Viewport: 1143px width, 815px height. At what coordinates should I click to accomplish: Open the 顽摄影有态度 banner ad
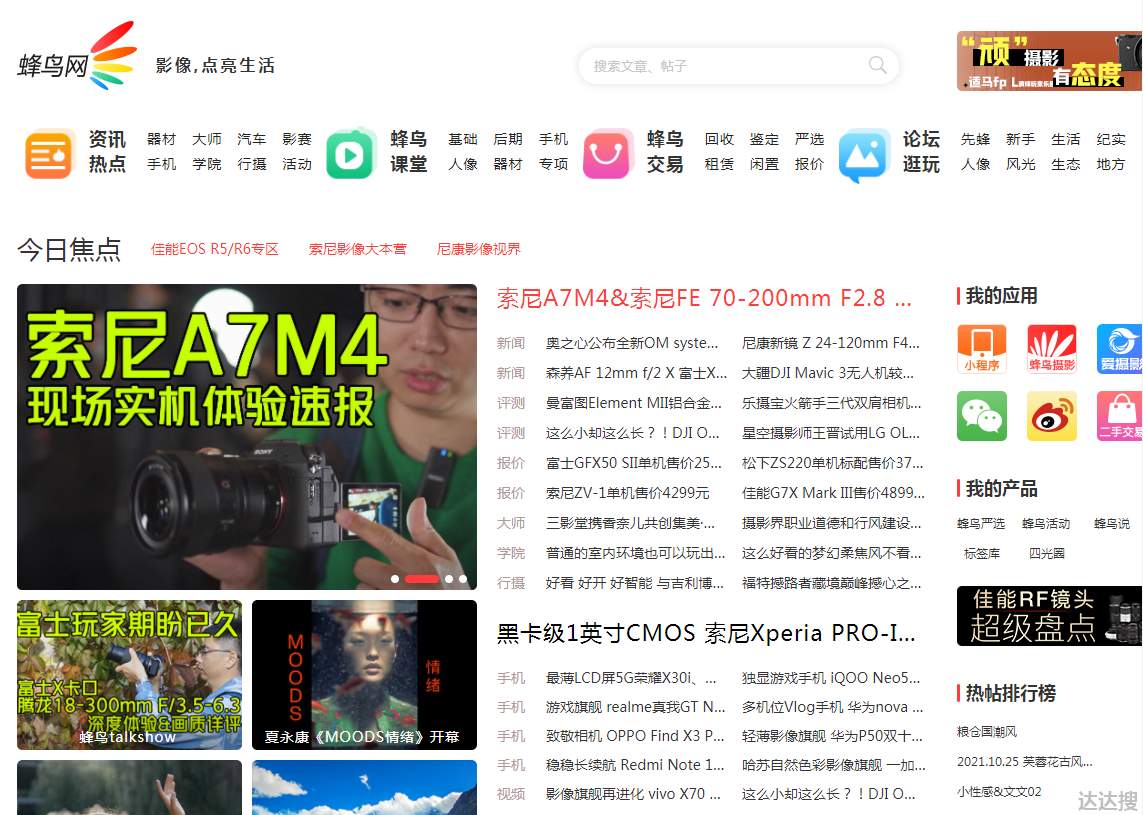point(1050,61)
